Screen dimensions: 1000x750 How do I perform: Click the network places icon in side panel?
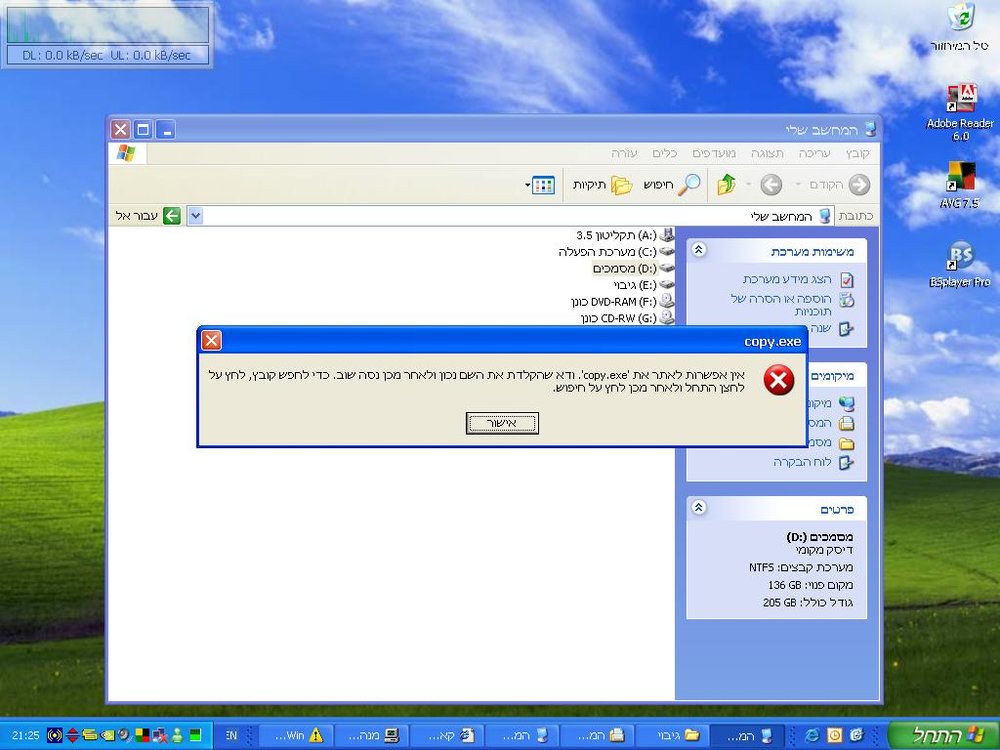[x=846, y=403]
